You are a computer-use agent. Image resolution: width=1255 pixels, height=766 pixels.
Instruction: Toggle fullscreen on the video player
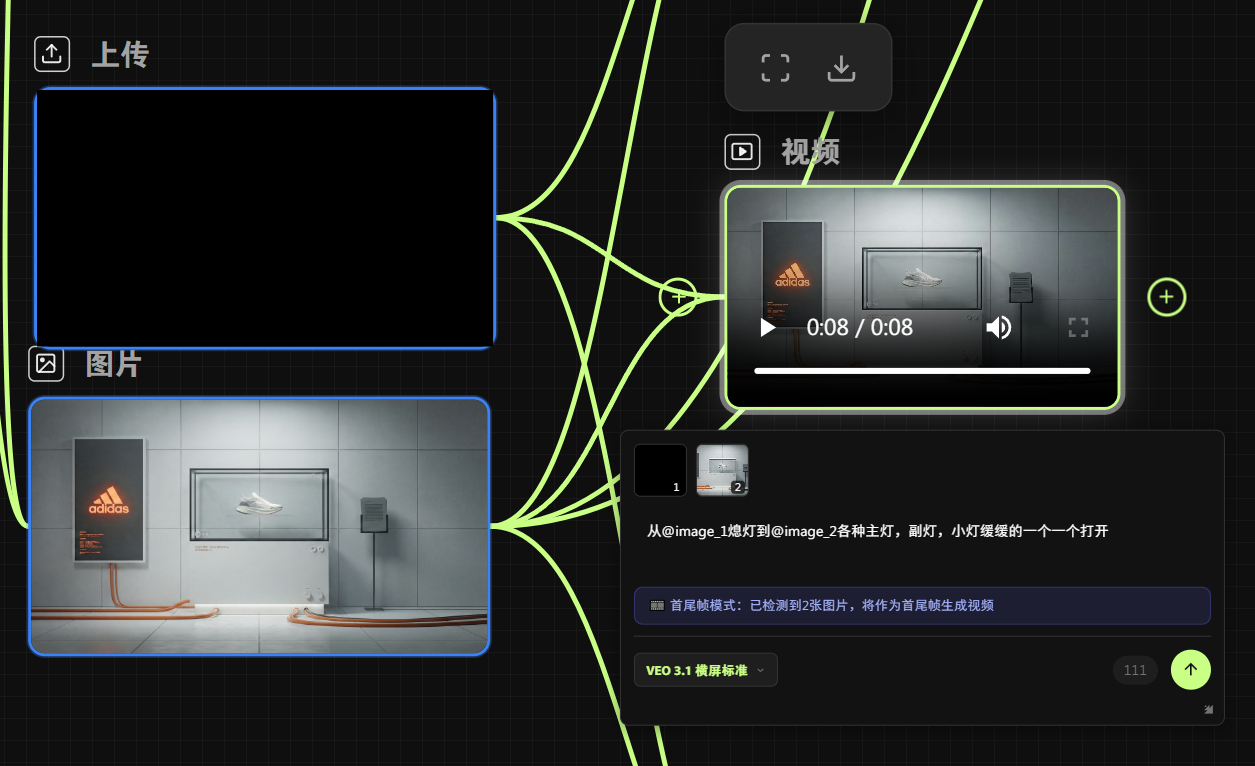pyautogui.click(x=1078, y=327)
